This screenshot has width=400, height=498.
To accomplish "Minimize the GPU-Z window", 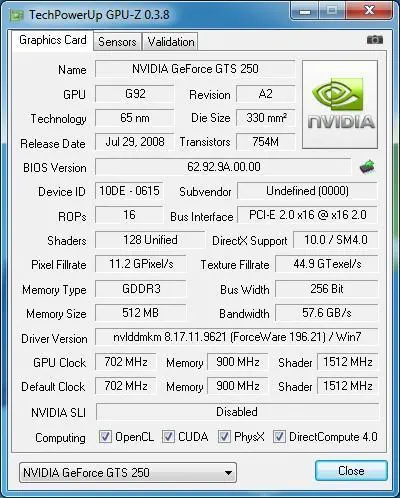I will click(305, 11).
